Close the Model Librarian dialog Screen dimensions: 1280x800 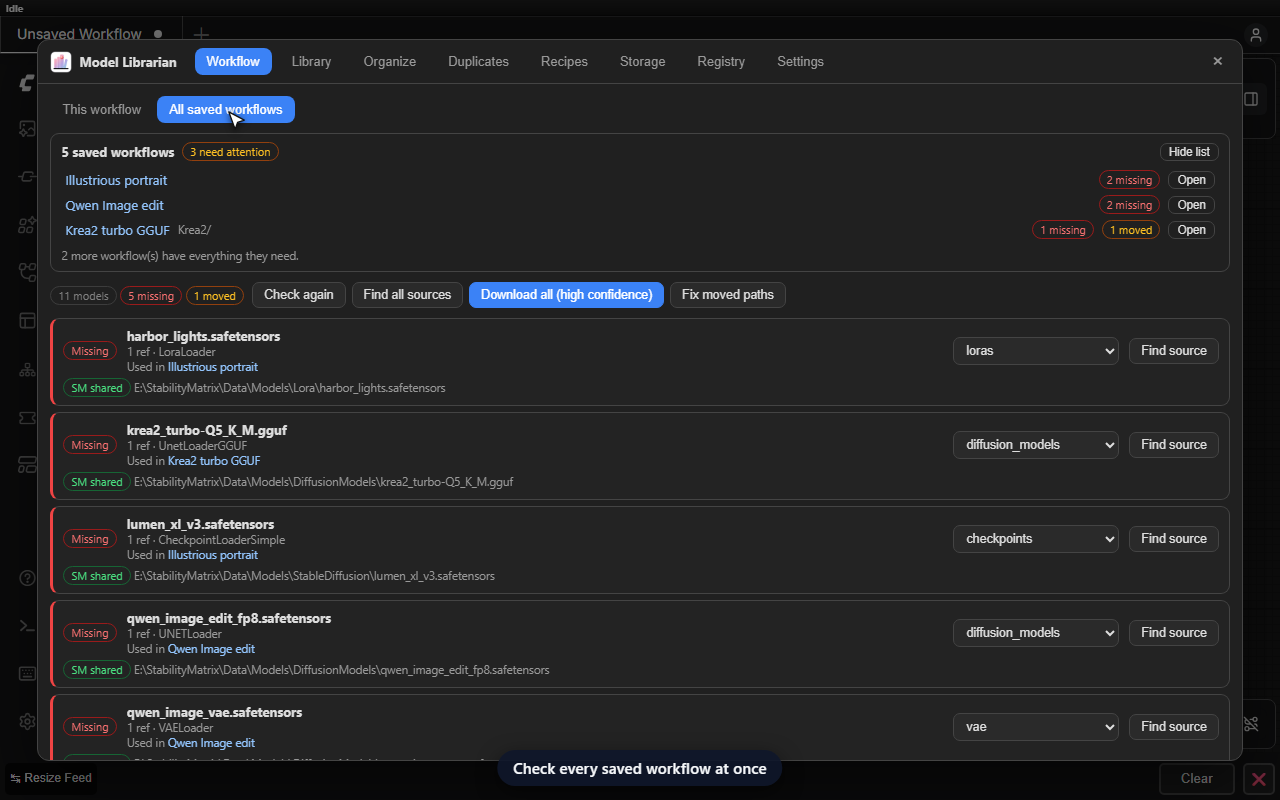click(1217, 61)
